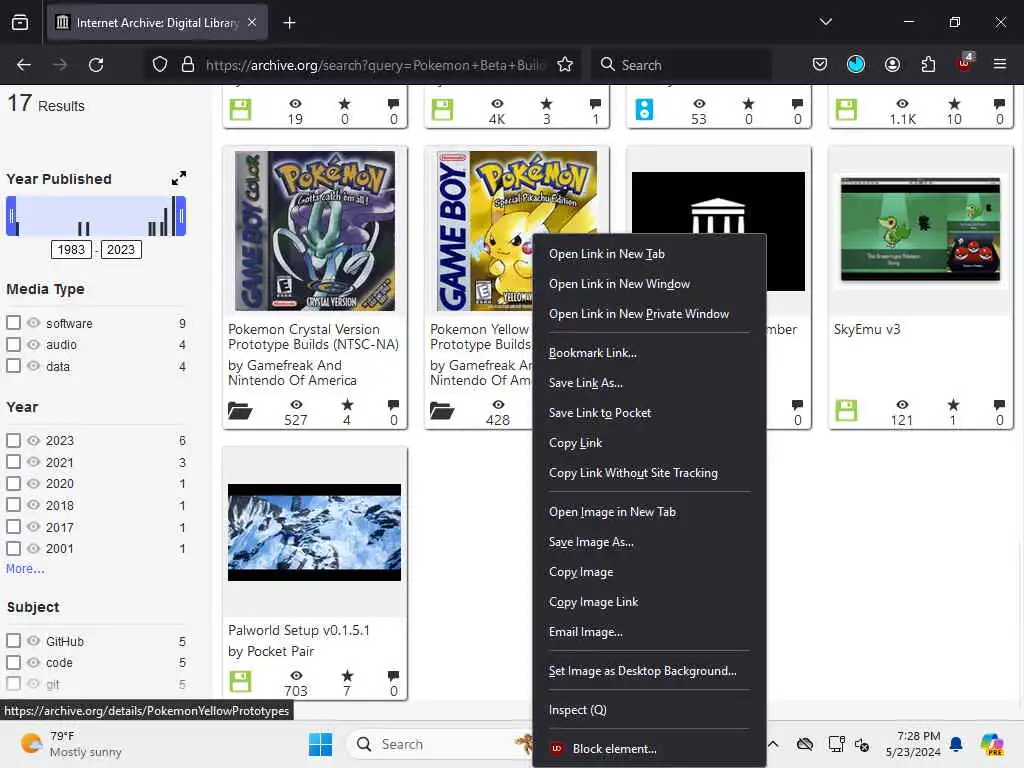Click the collection folder icon on Pokemon Crystal card

[240, 411]
